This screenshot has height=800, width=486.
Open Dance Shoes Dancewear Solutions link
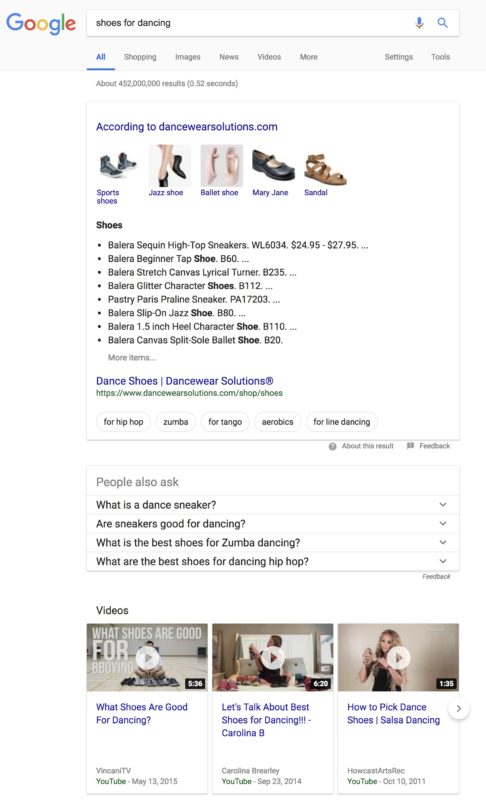(185, 381)
